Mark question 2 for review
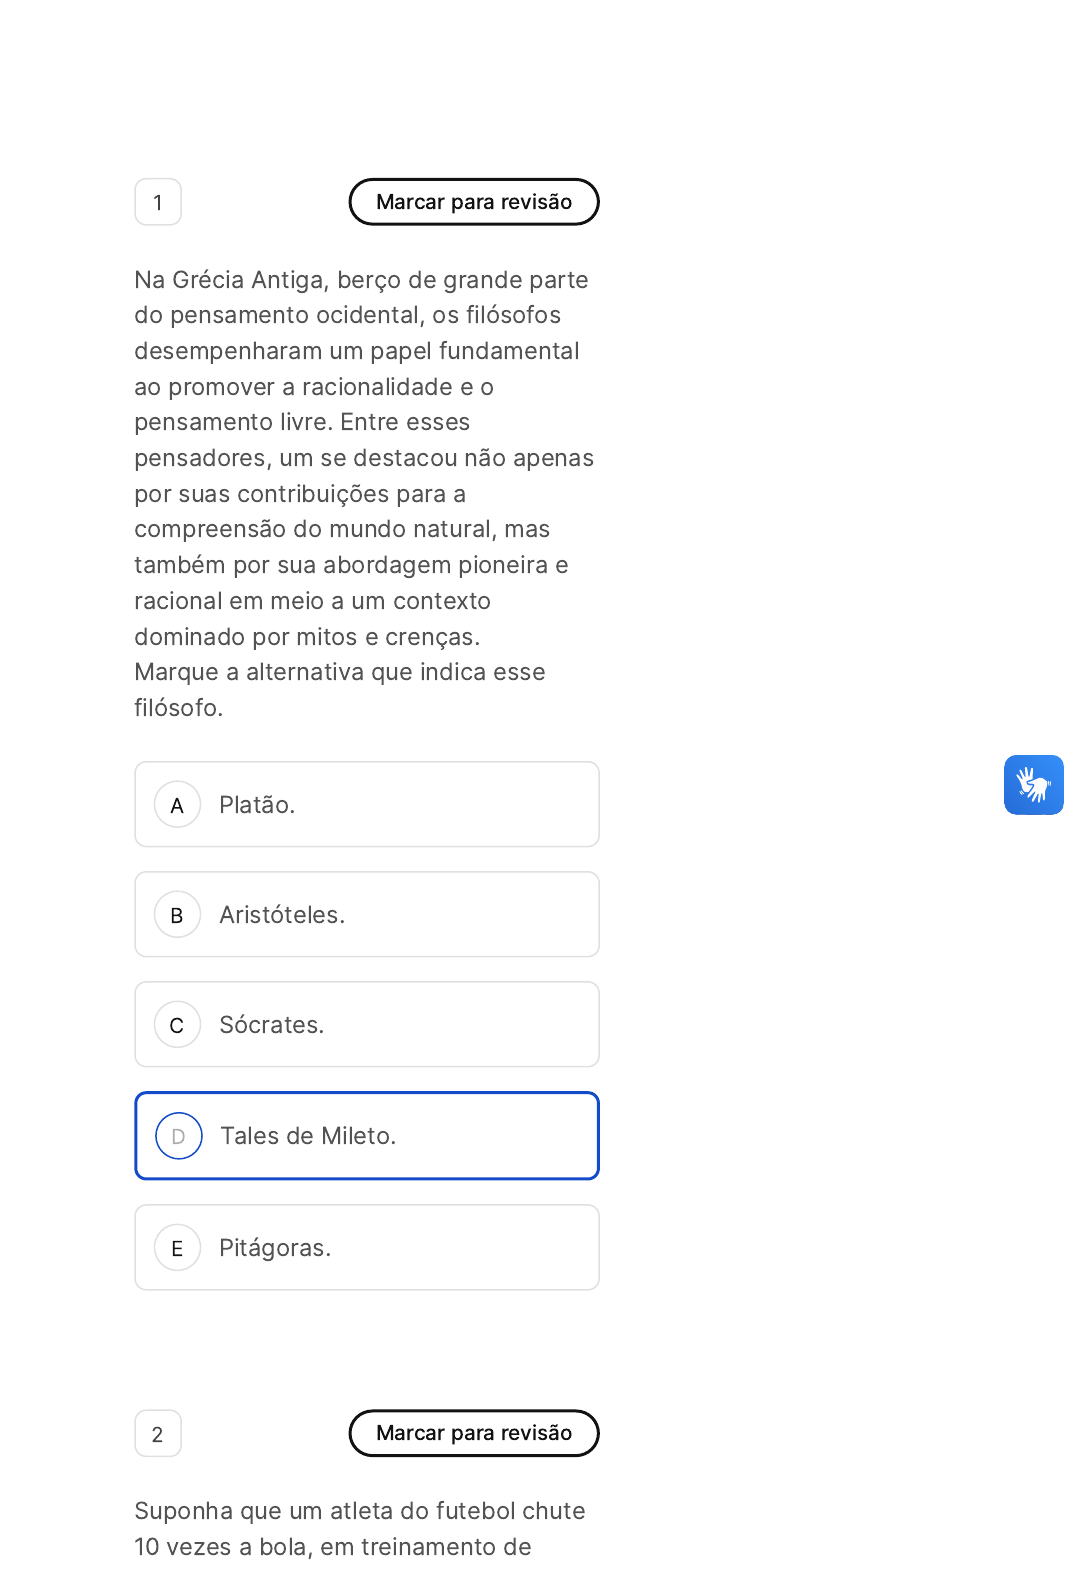The width and height of the screenshot is (1079, 1570). coord(473,1433)
